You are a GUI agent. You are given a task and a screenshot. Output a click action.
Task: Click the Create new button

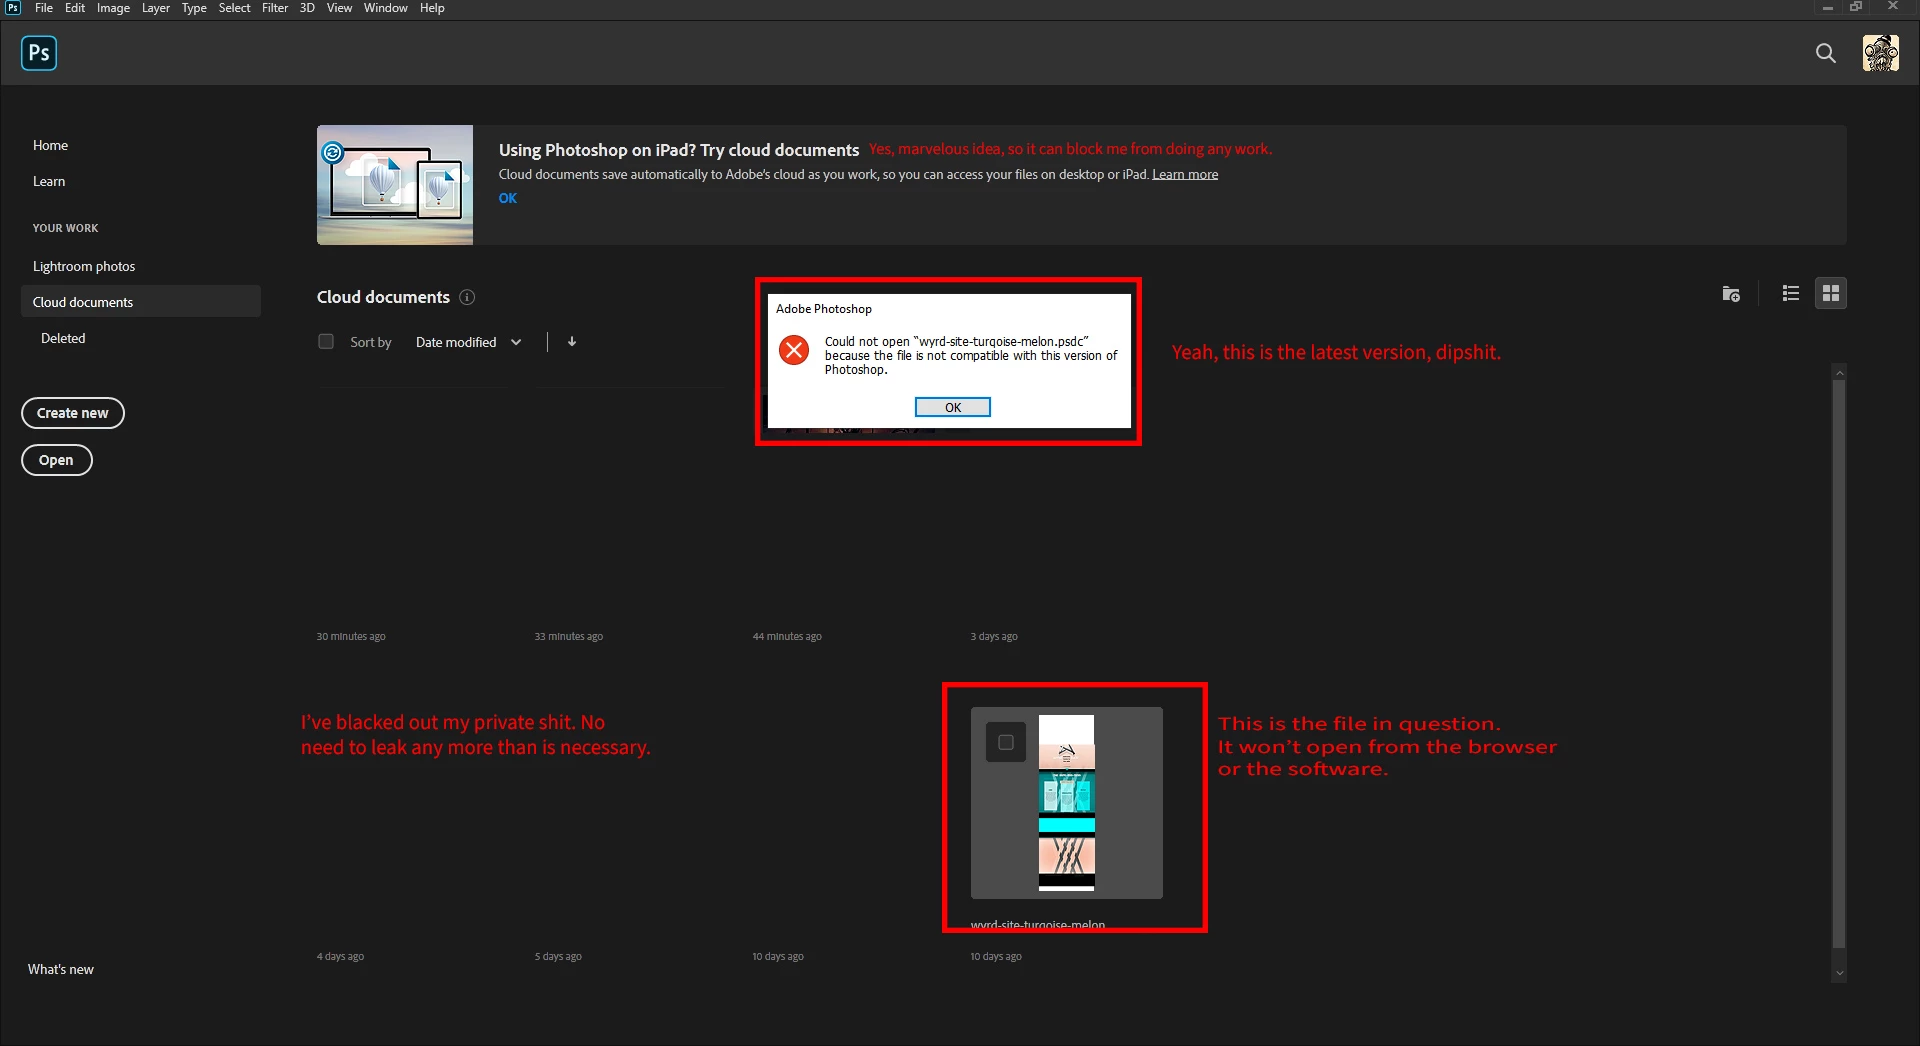73,413
